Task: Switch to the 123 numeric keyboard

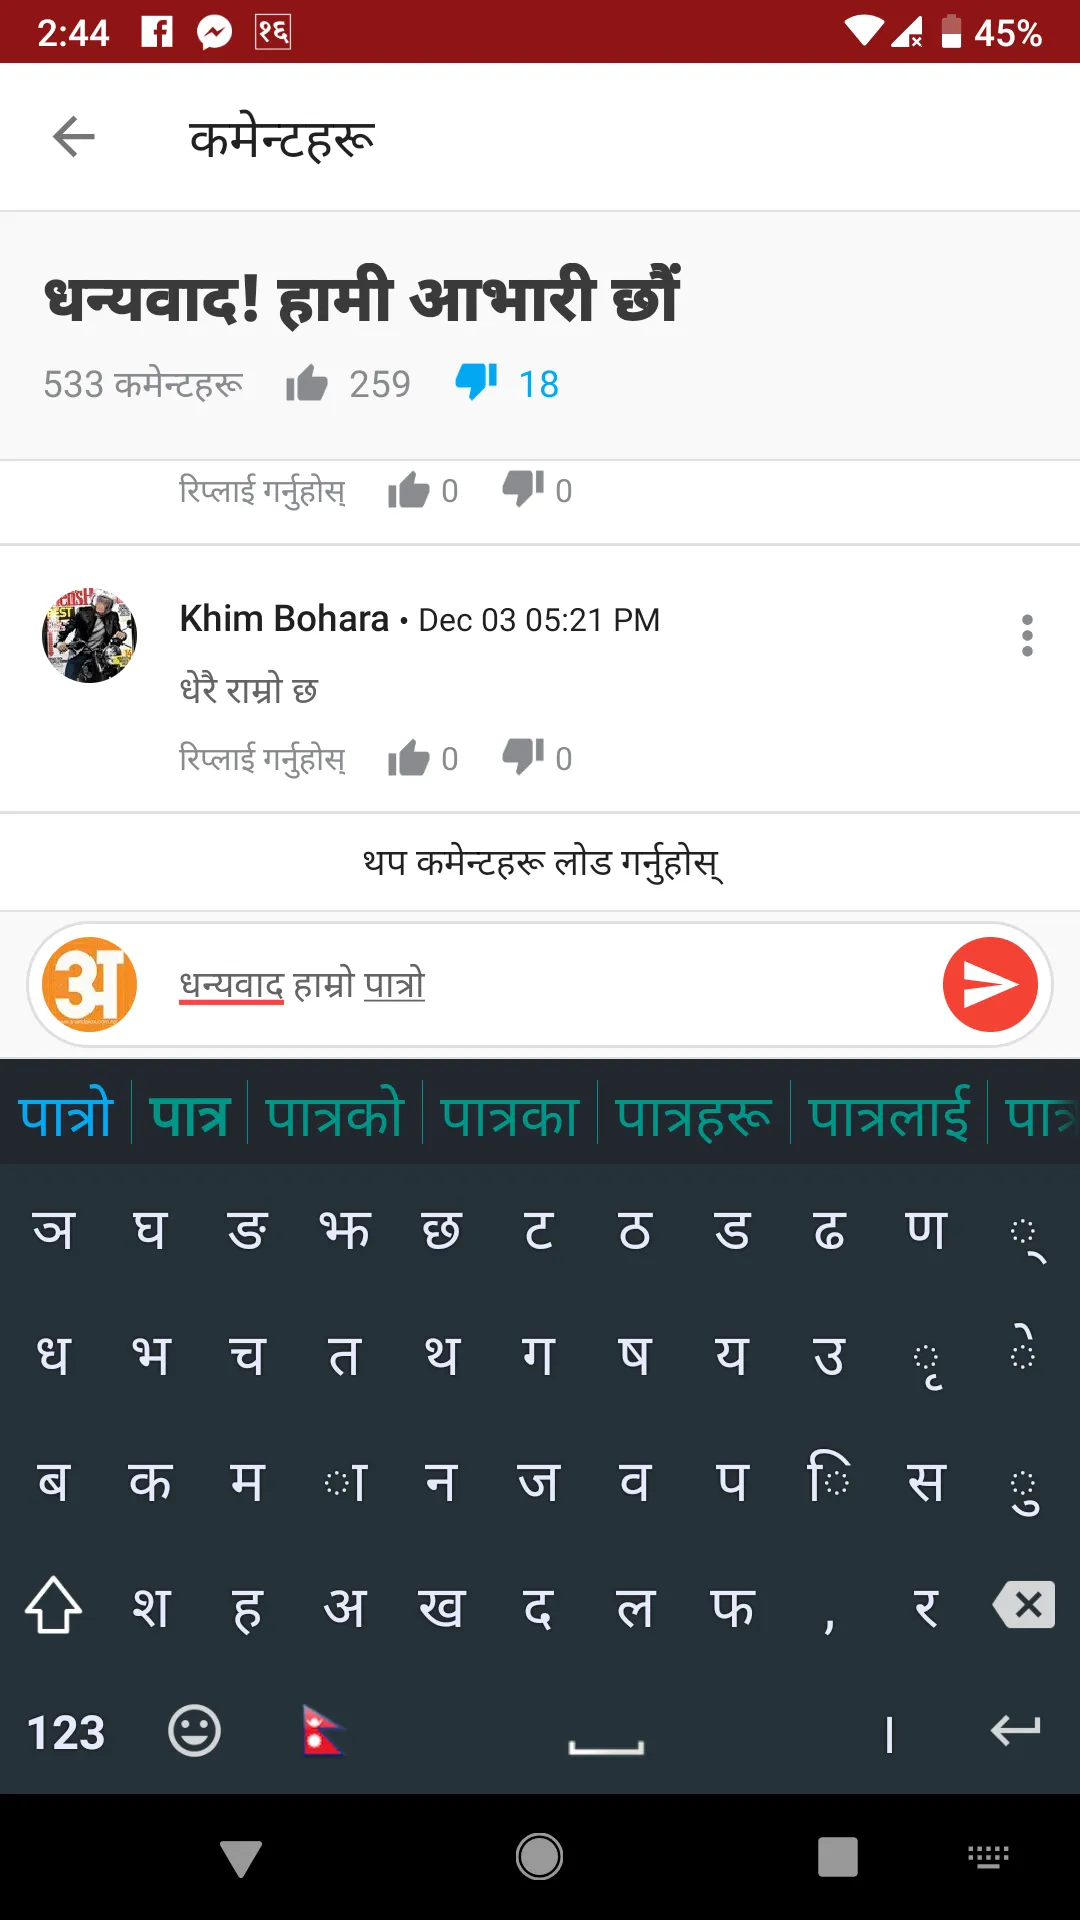Action: point(66,1733)
